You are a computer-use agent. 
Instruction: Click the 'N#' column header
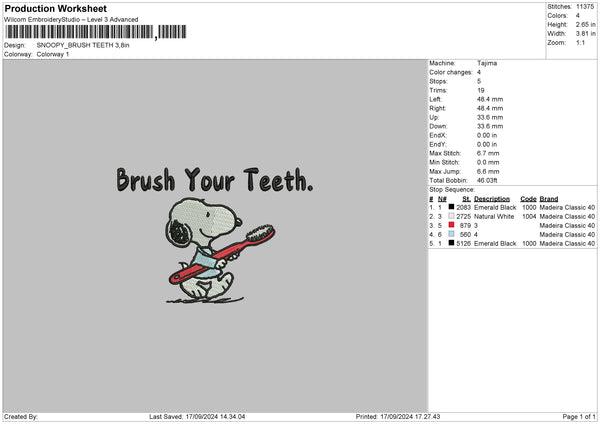[442, 199]
